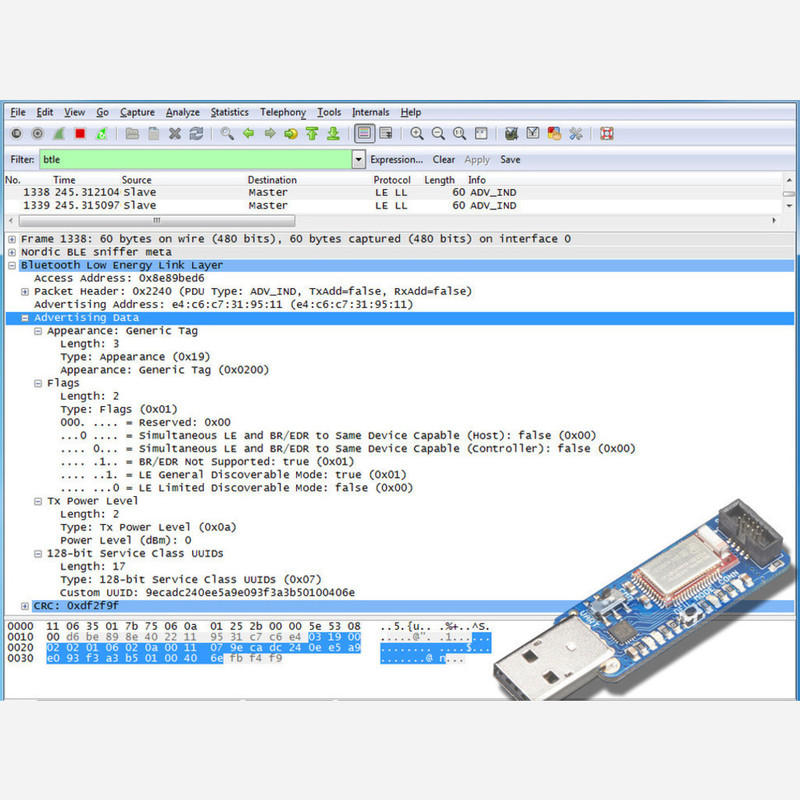Image resolution: width=800 pixels, height=800 pixels.
Task: Apply the display filter
Action: 477,160
